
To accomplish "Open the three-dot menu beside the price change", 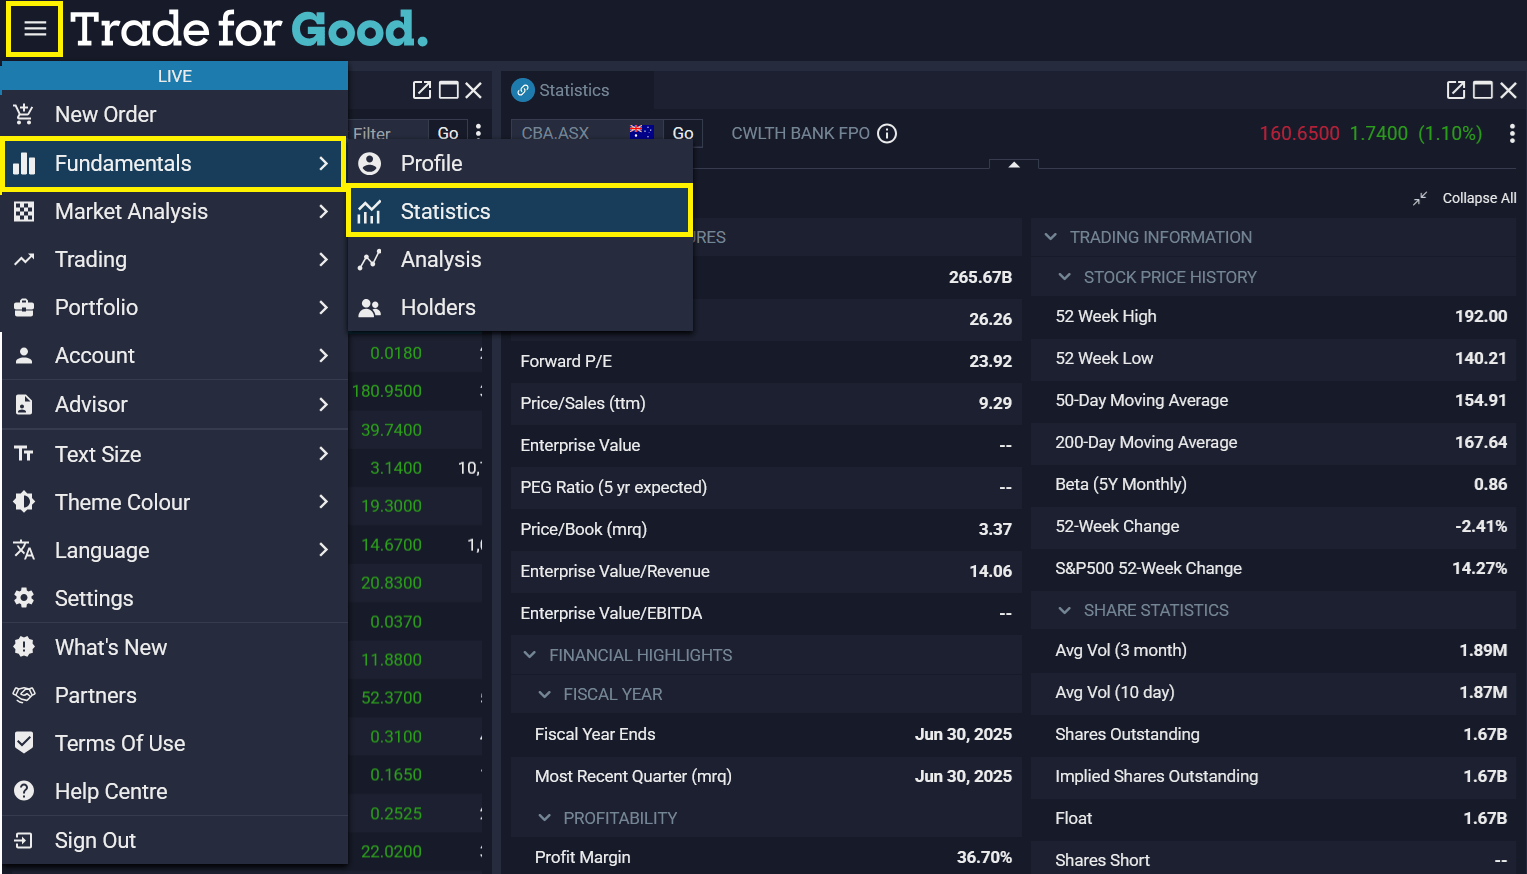I will 1511,134.
